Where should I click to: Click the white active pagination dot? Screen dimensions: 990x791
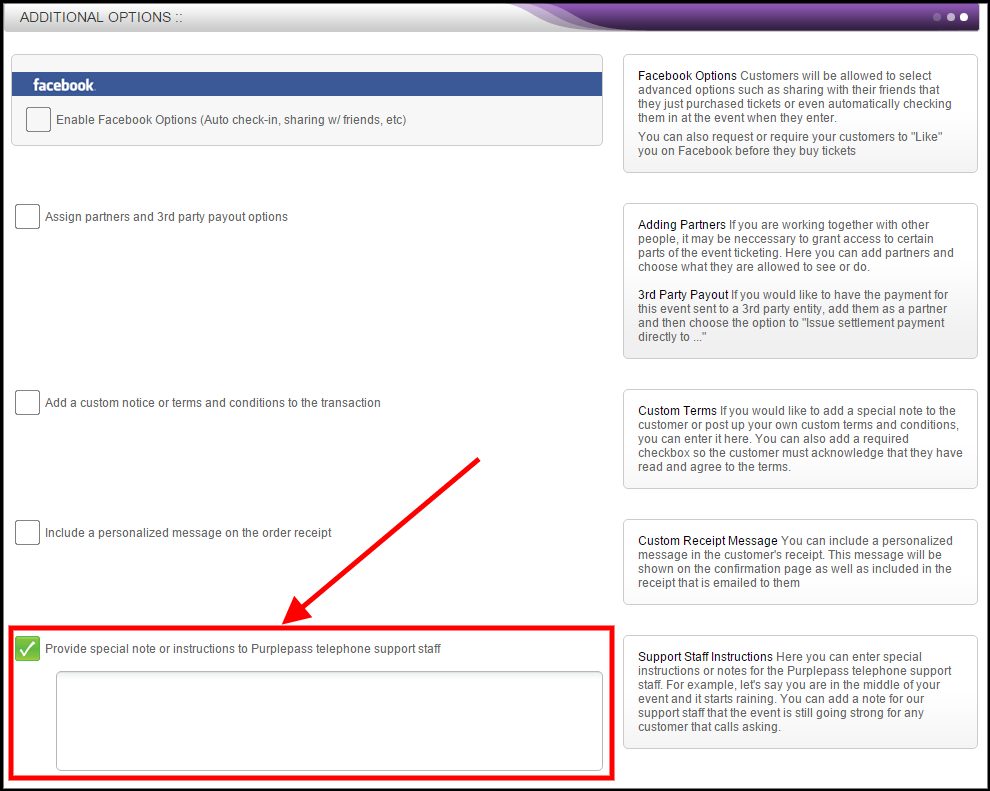(963, 17)
